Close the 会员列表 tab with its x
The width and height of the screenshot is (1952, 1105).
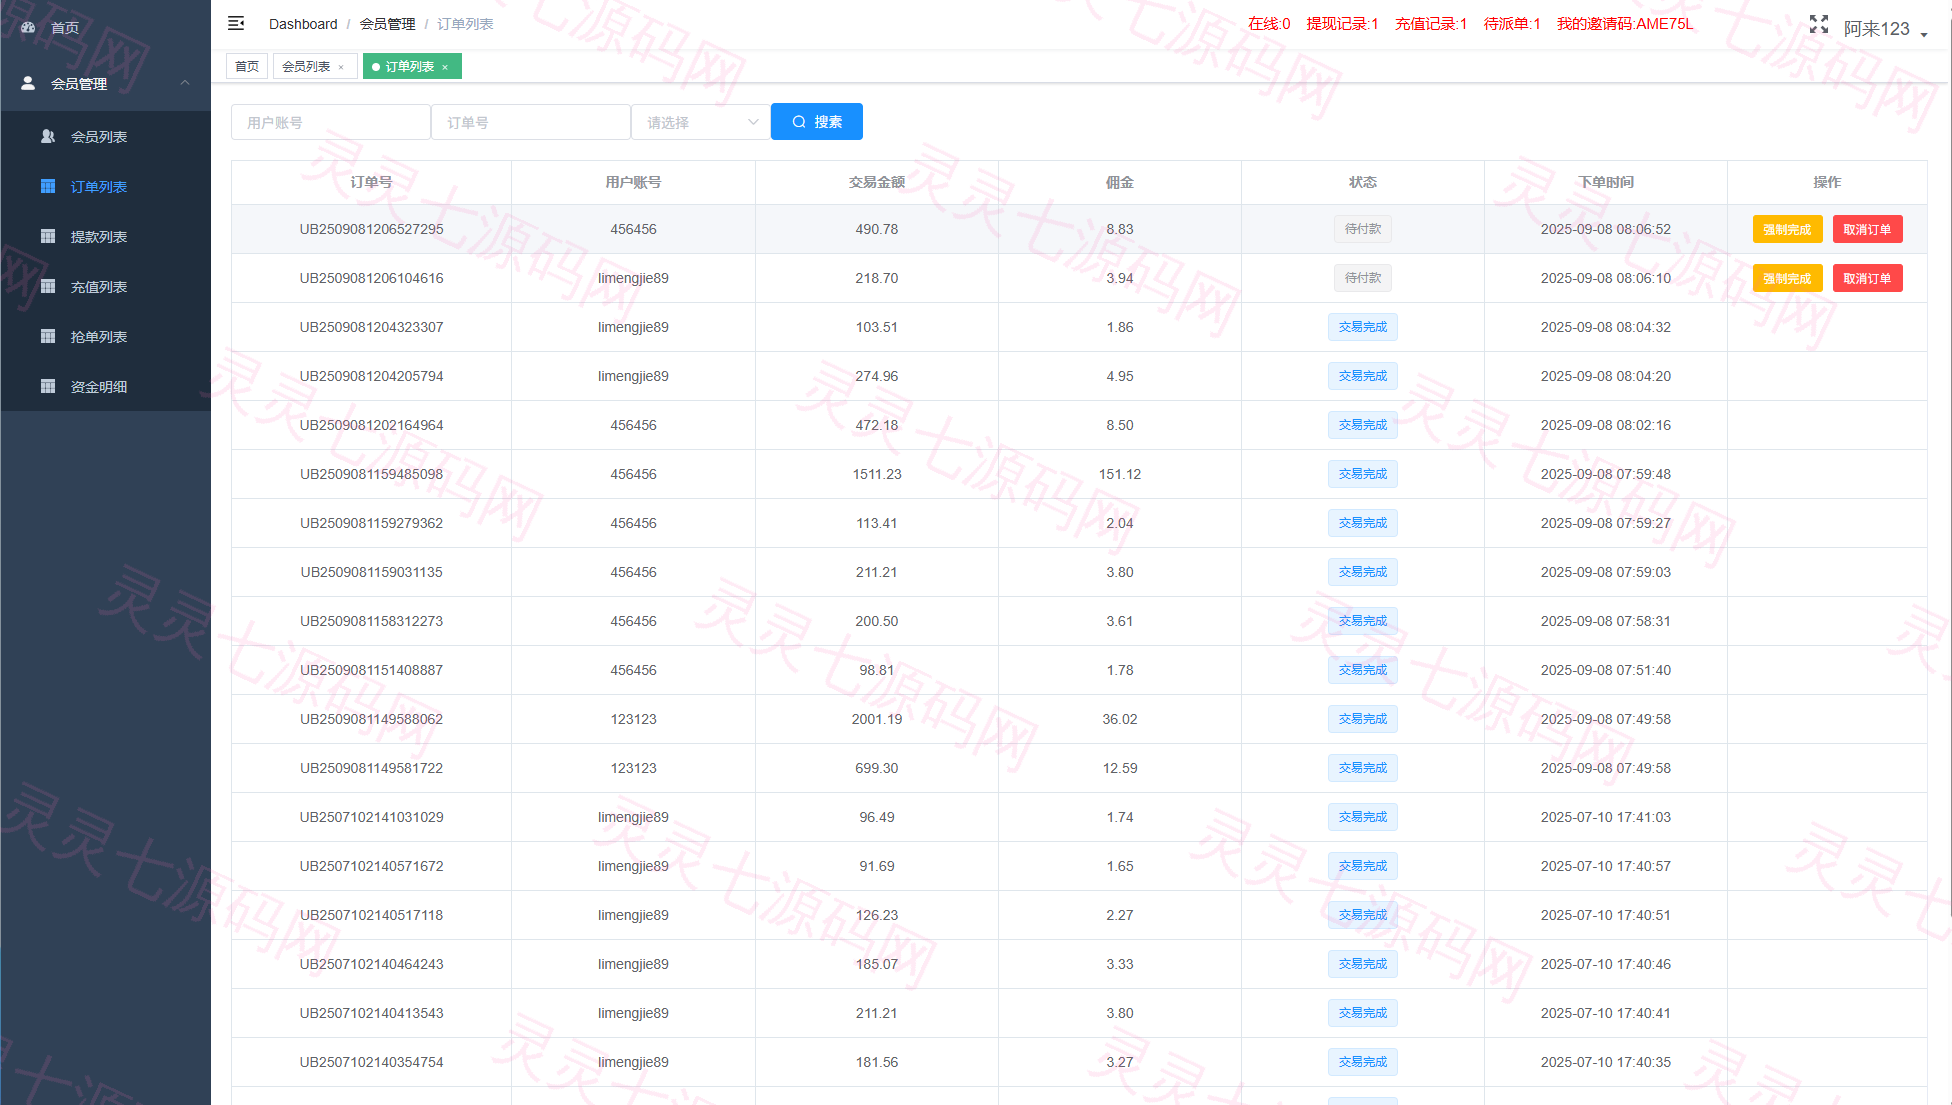pyautogui.click(x=341, y=67)
